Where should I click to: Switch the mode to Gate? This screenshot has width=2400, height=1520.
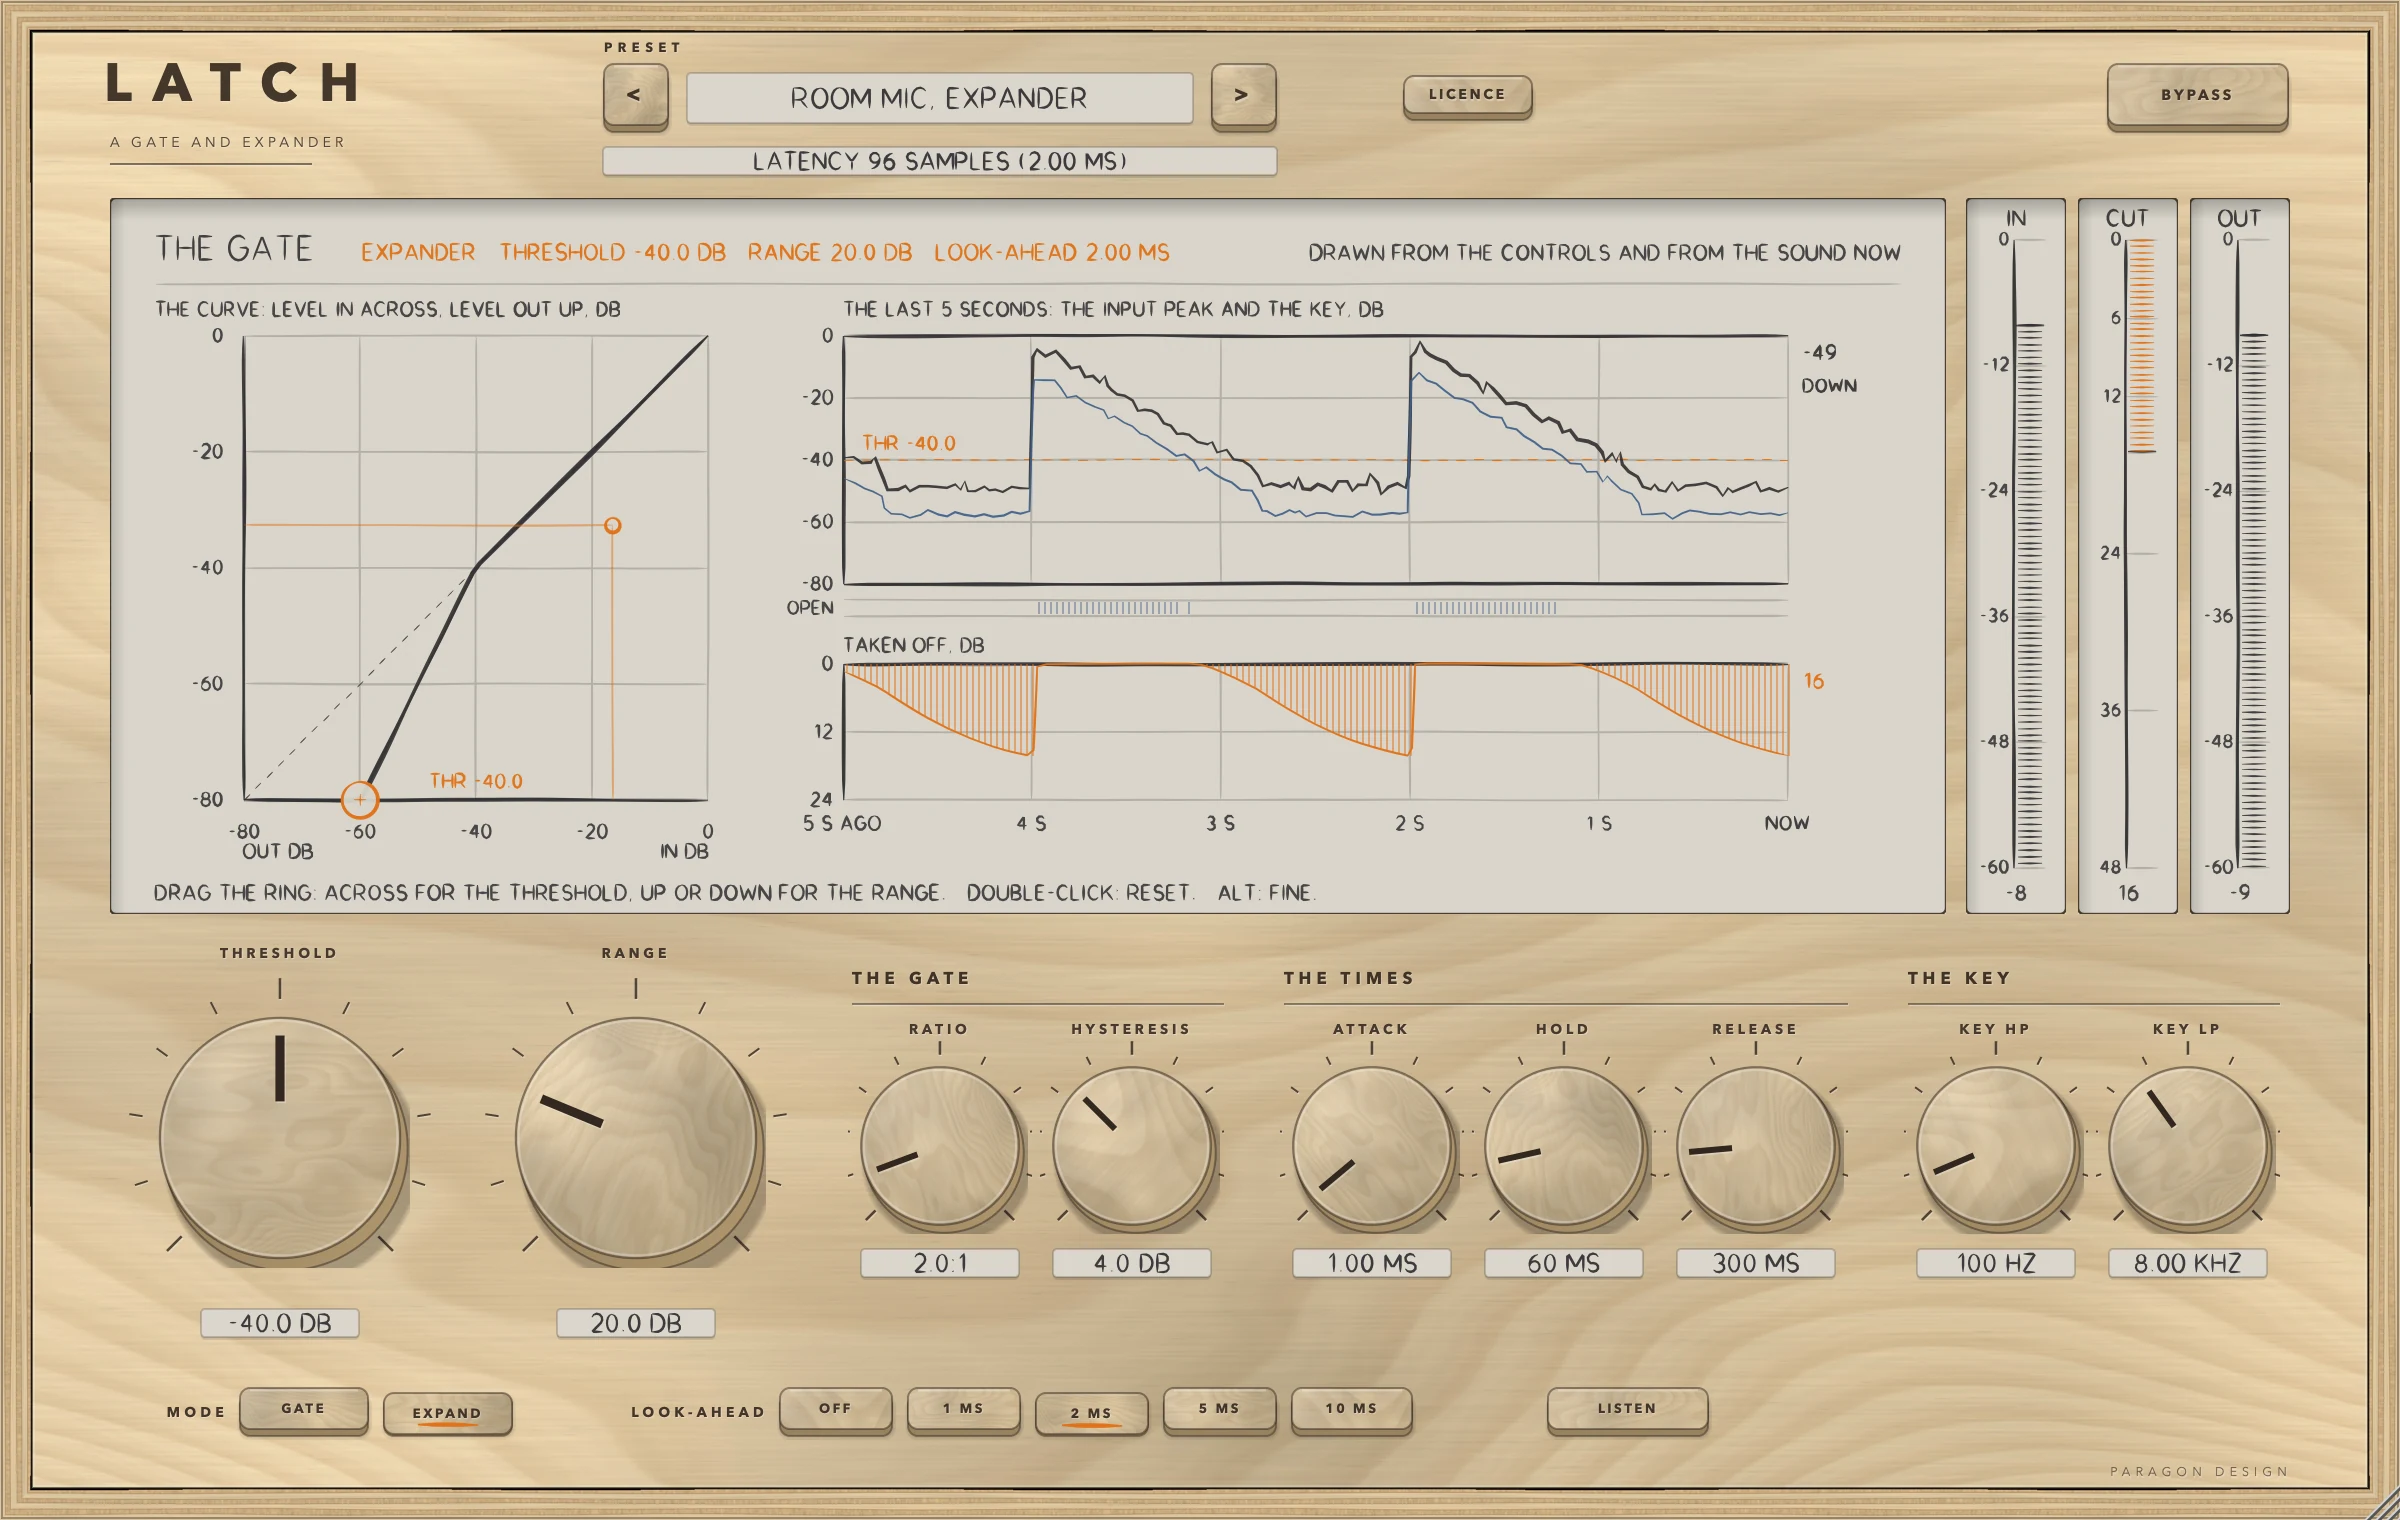[x=304, y=1410]
